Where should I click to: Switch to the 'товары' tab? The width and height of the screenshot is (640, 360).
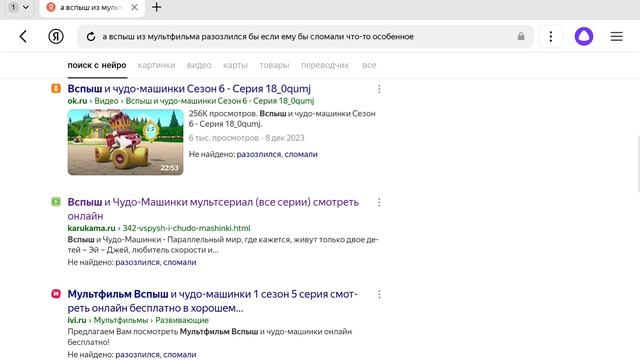point(274,65)
